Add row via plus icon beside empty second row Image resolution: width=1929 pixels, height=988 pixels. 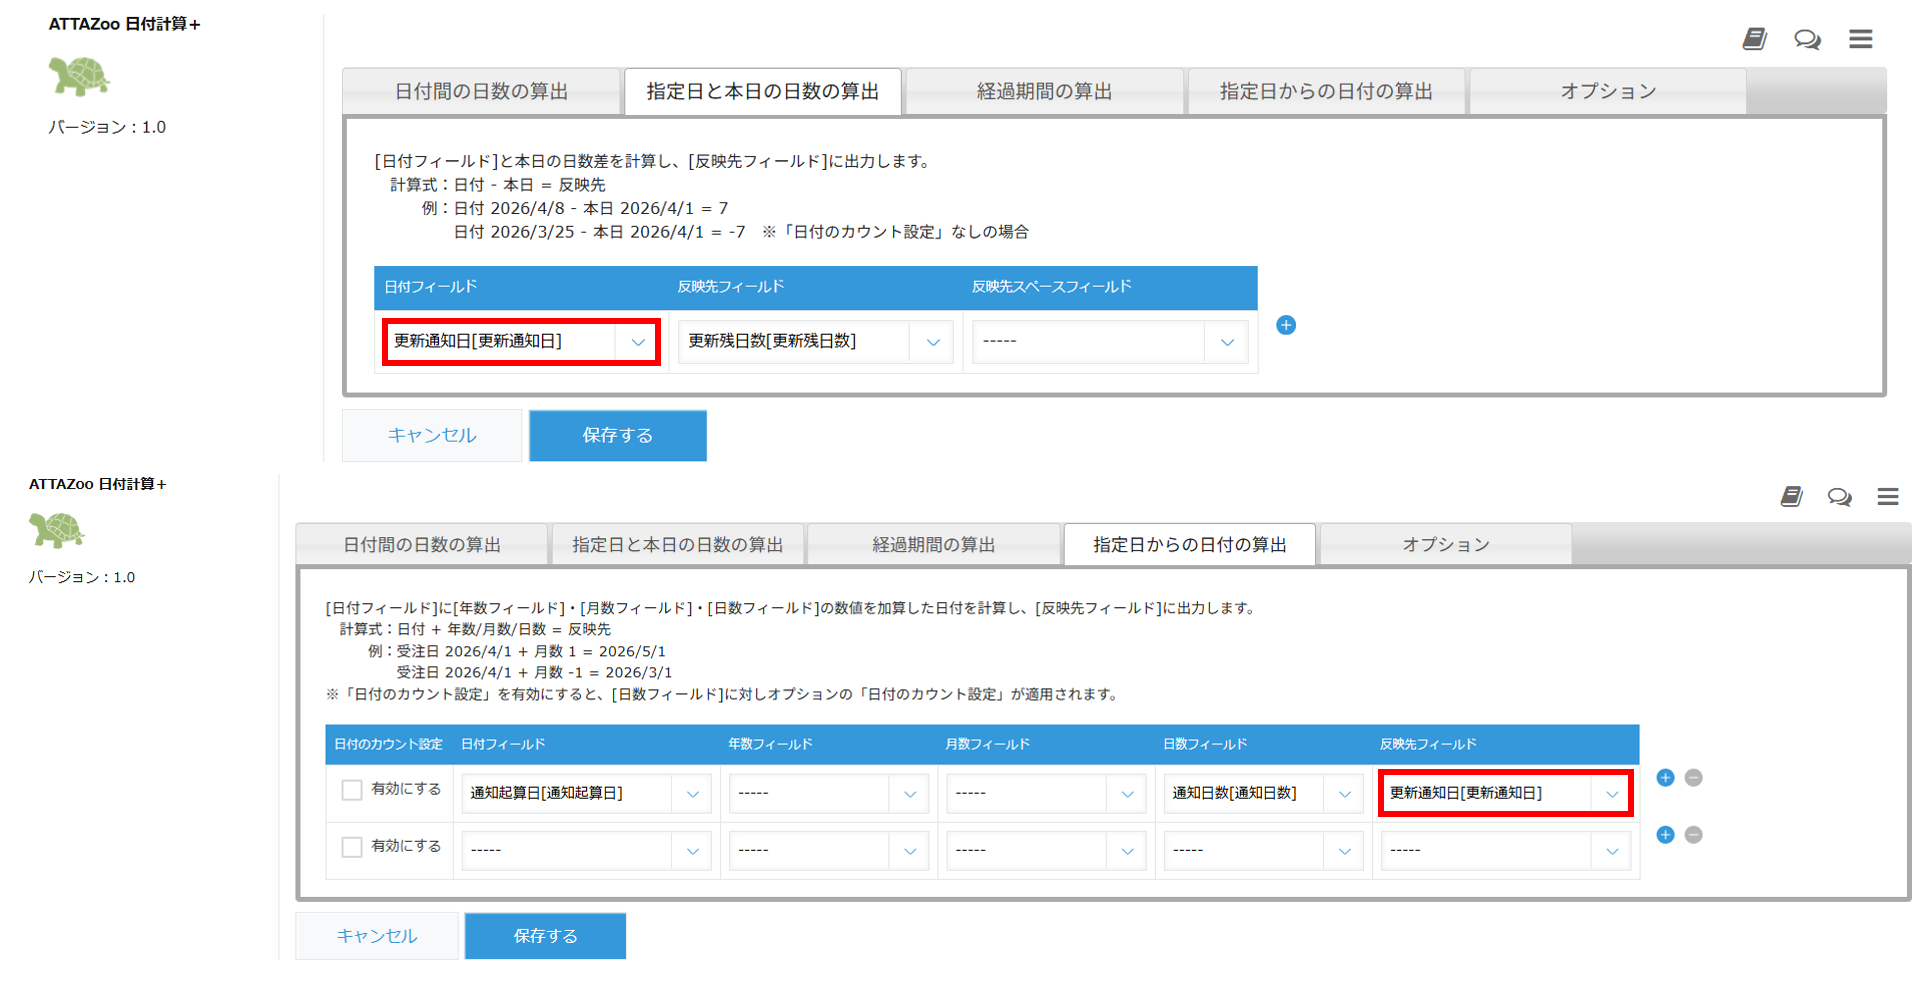[1665, 835]
